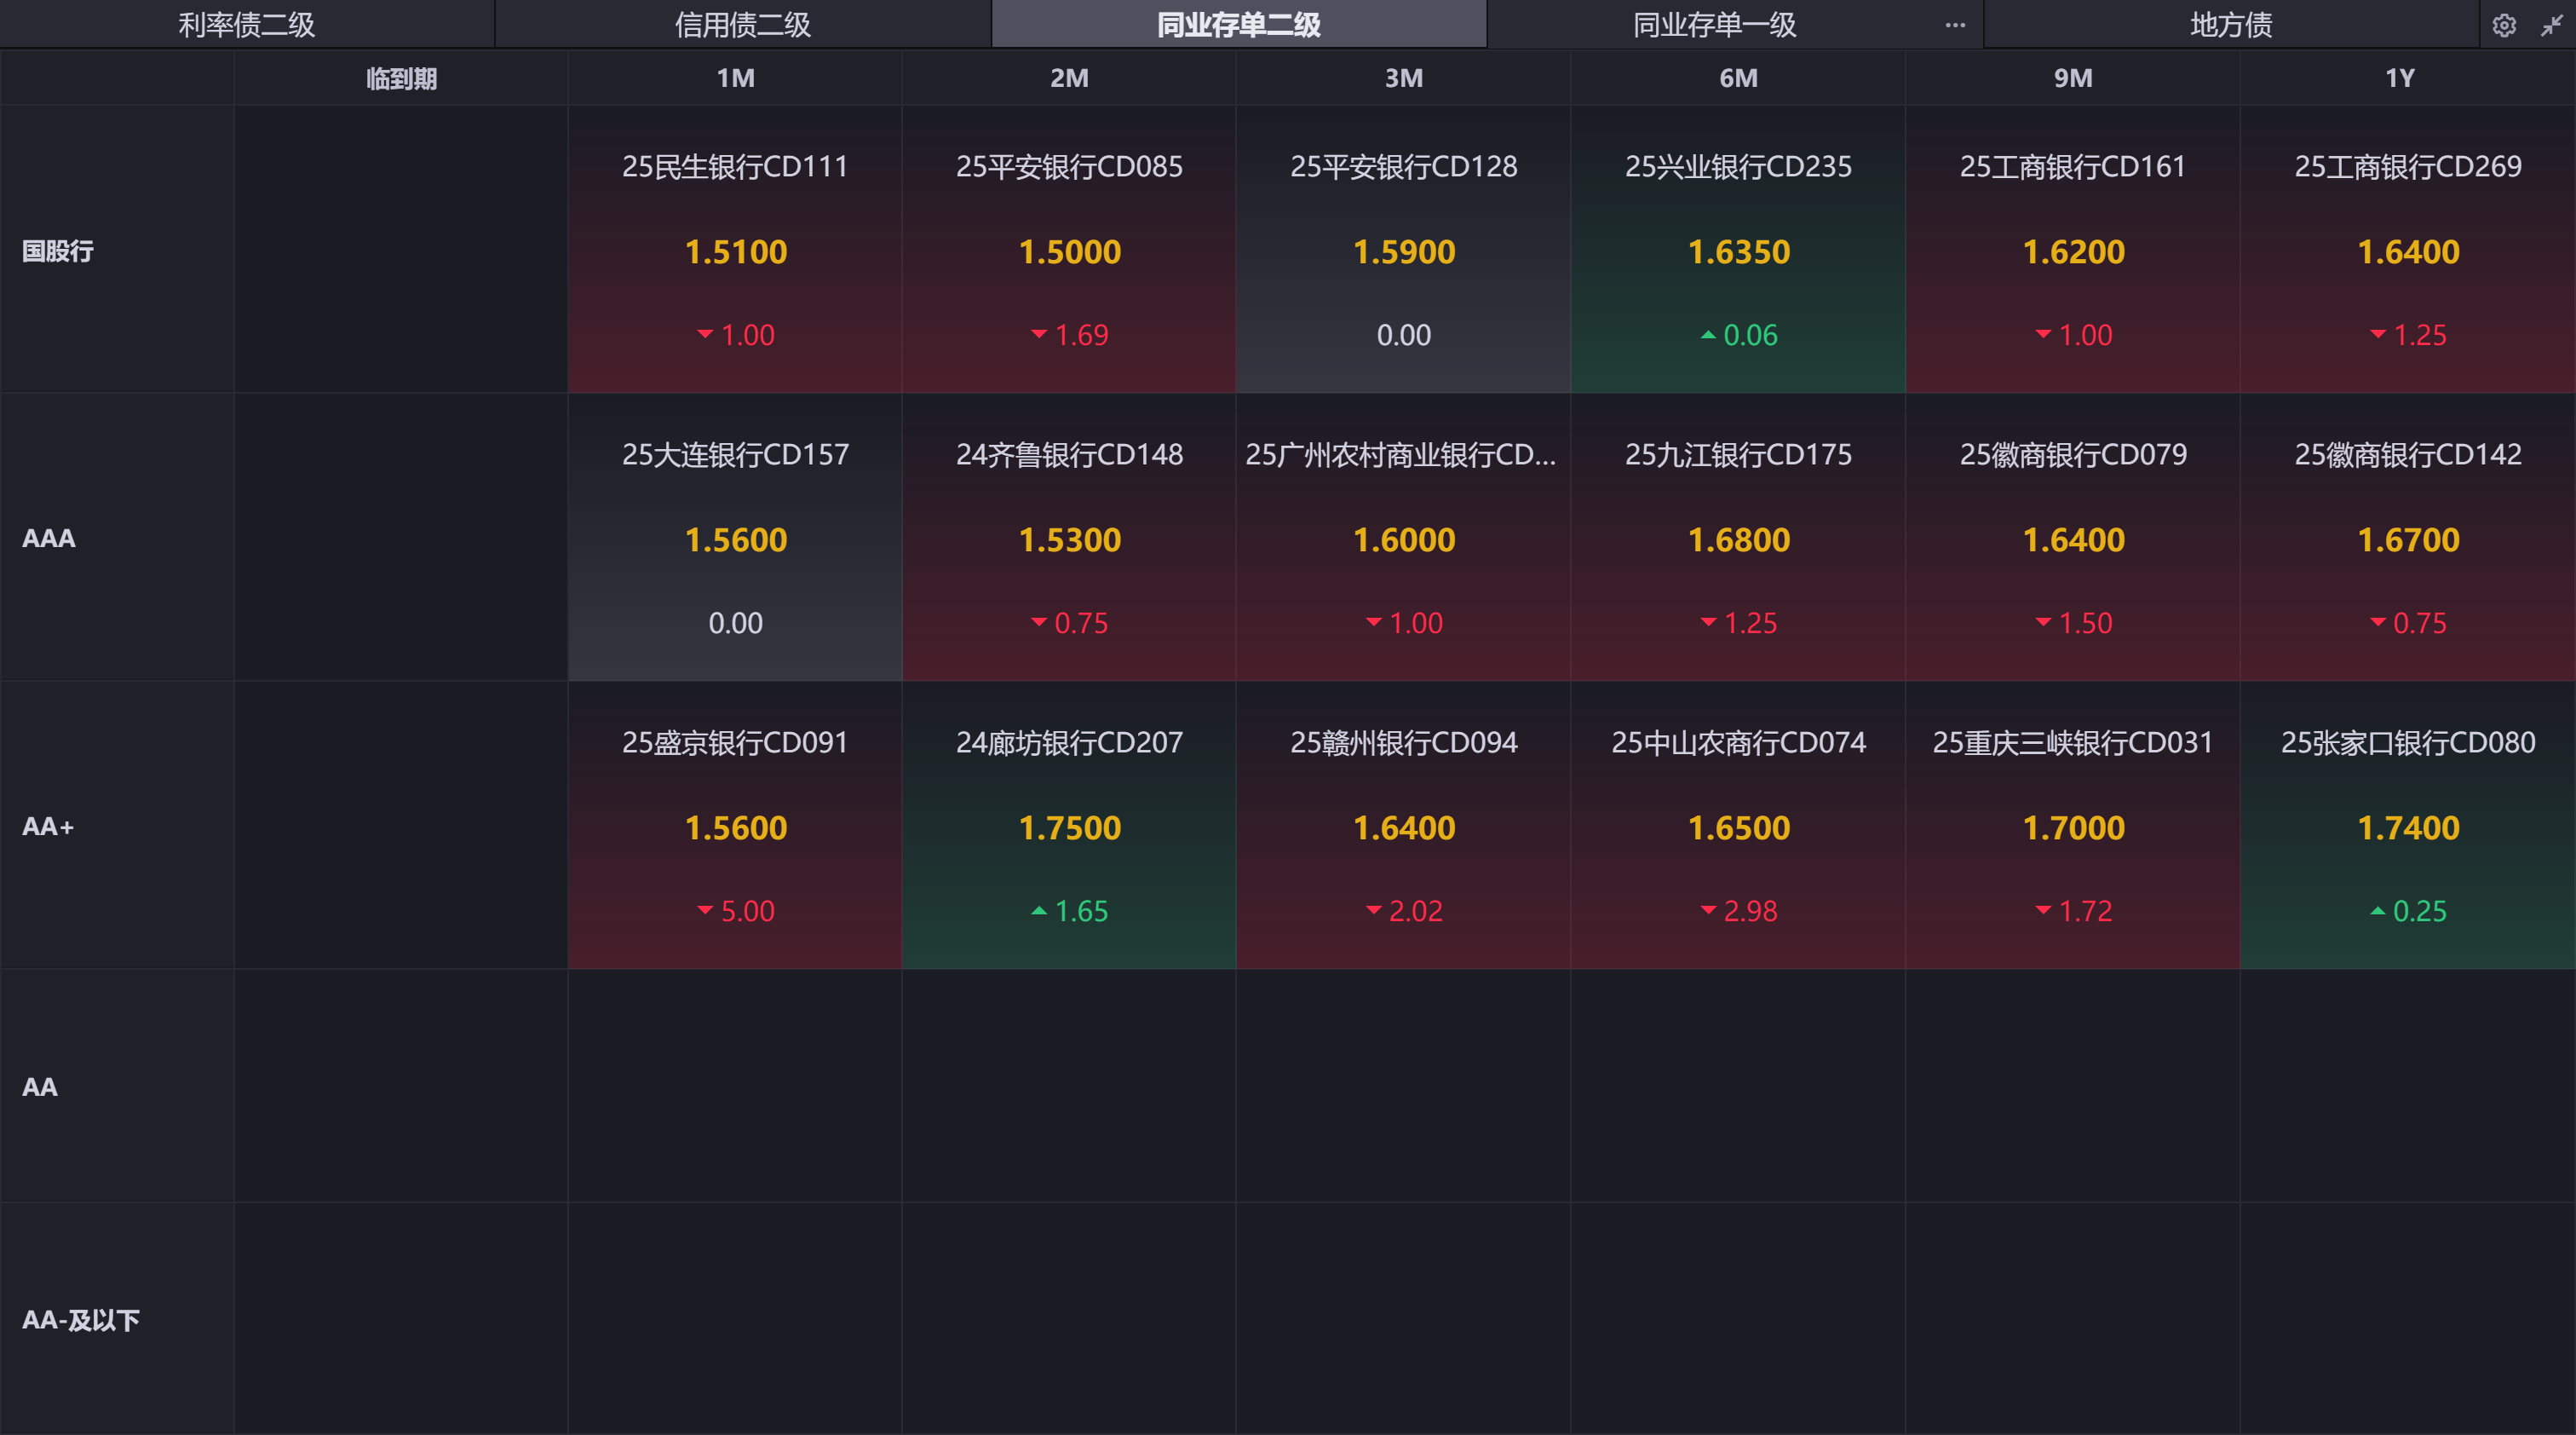2576x1435 pixels.
Task: Select the 地方债 tab
Action: (x=2230, y=25)
